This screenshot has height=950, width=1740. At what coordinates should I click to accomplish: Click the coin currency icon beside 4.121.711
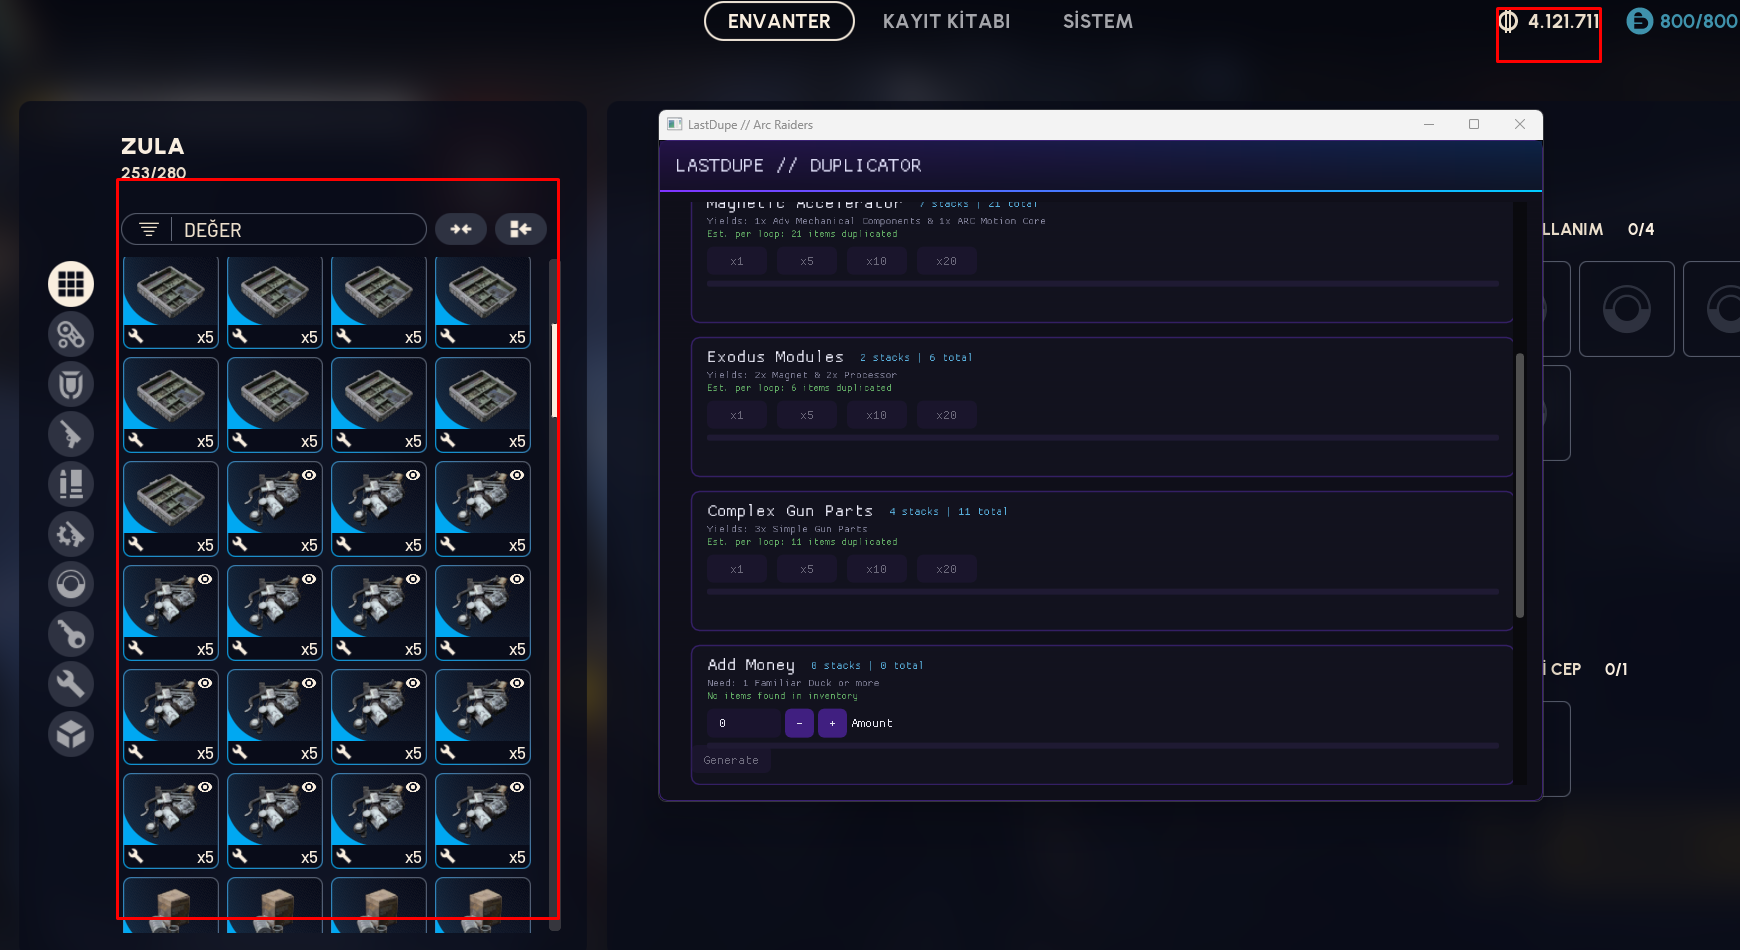pyautogui.click(x=1509, y=21)
